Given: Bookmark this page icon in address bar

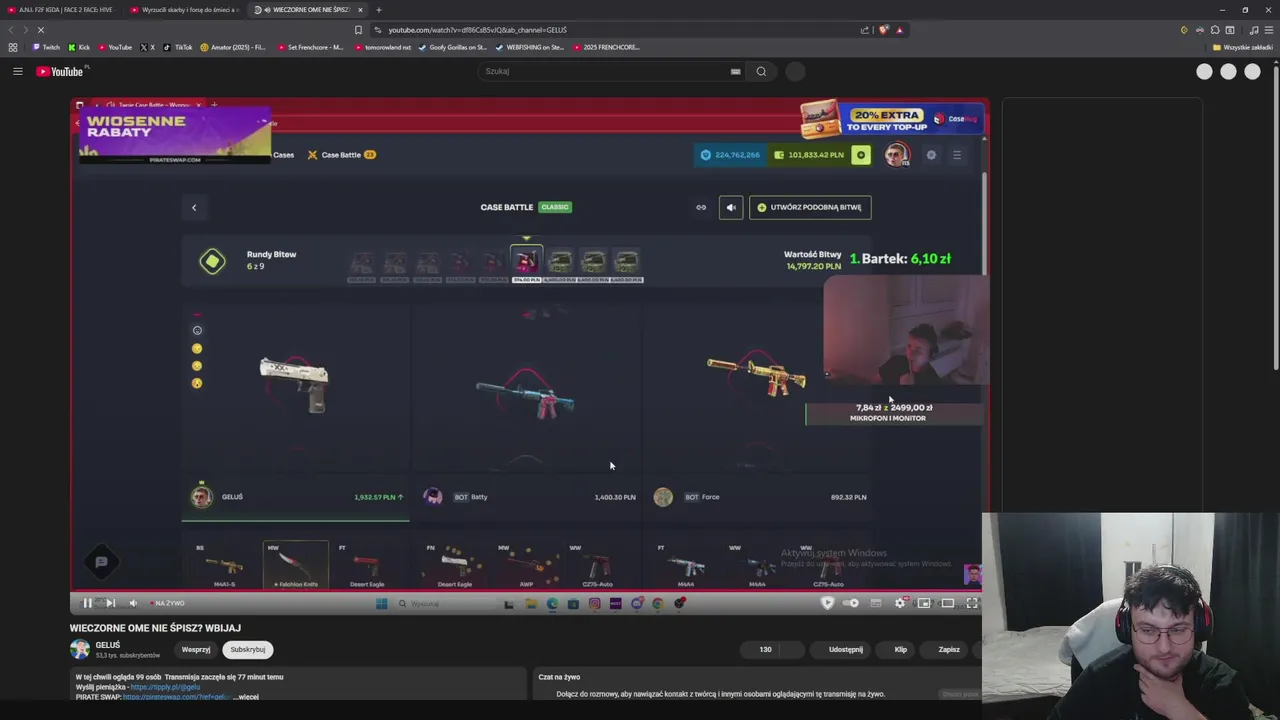Looking at the screenshot, I should [358, 30].
